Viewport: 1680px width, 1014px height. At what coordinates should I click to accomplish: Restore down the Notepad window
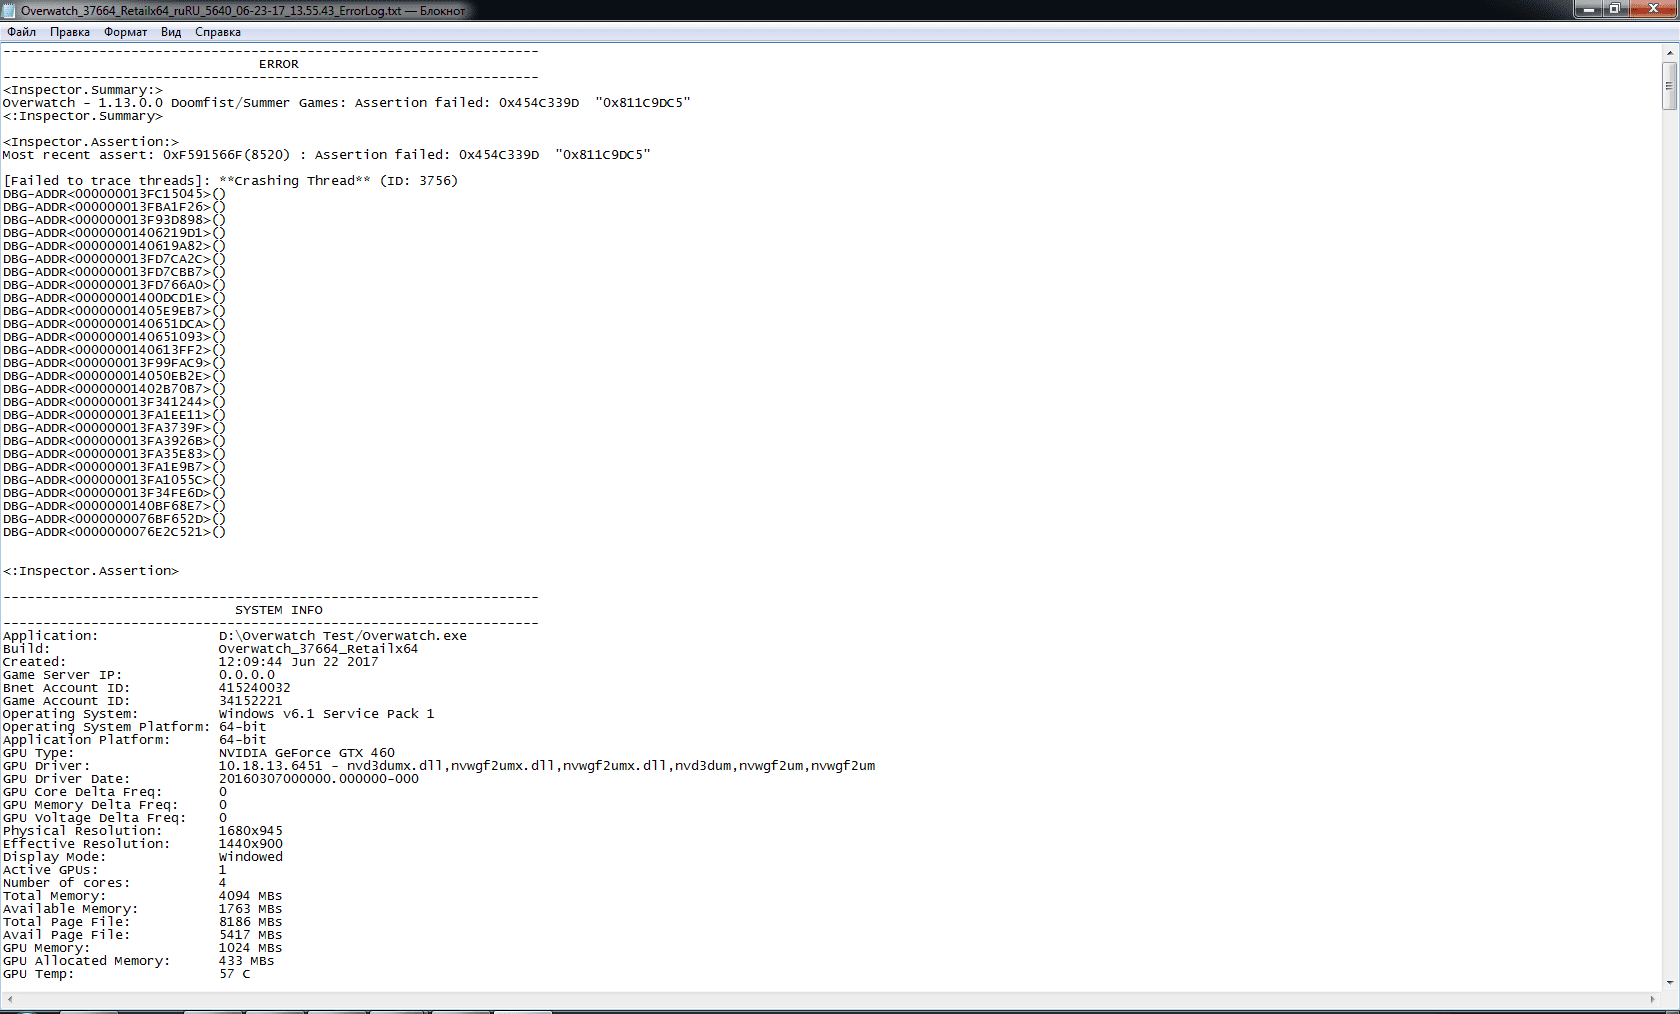coord(1614,9)
